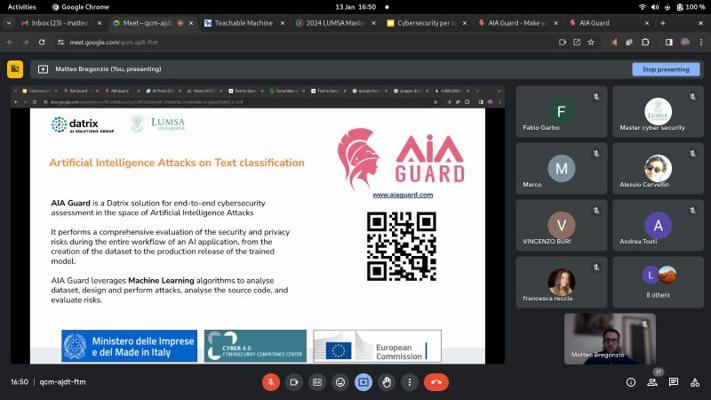This screenshot has height=400, width=711.
Task: Switch to the AIA Guard - Make tab
Action: pyautogui.click(x=517, y=23)
